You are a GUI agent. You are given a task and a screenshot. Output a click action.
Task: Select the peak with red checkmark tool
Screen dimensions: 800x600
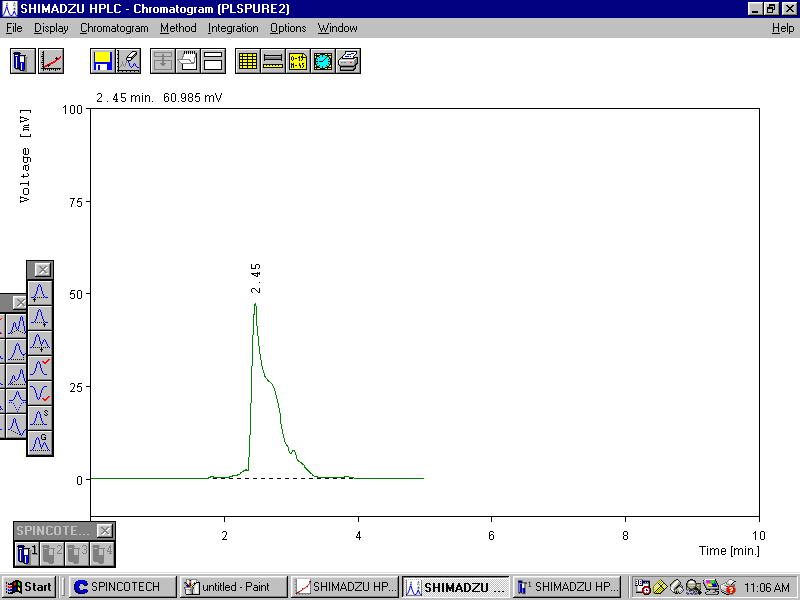pyautogui.click(x=40, y=368)
